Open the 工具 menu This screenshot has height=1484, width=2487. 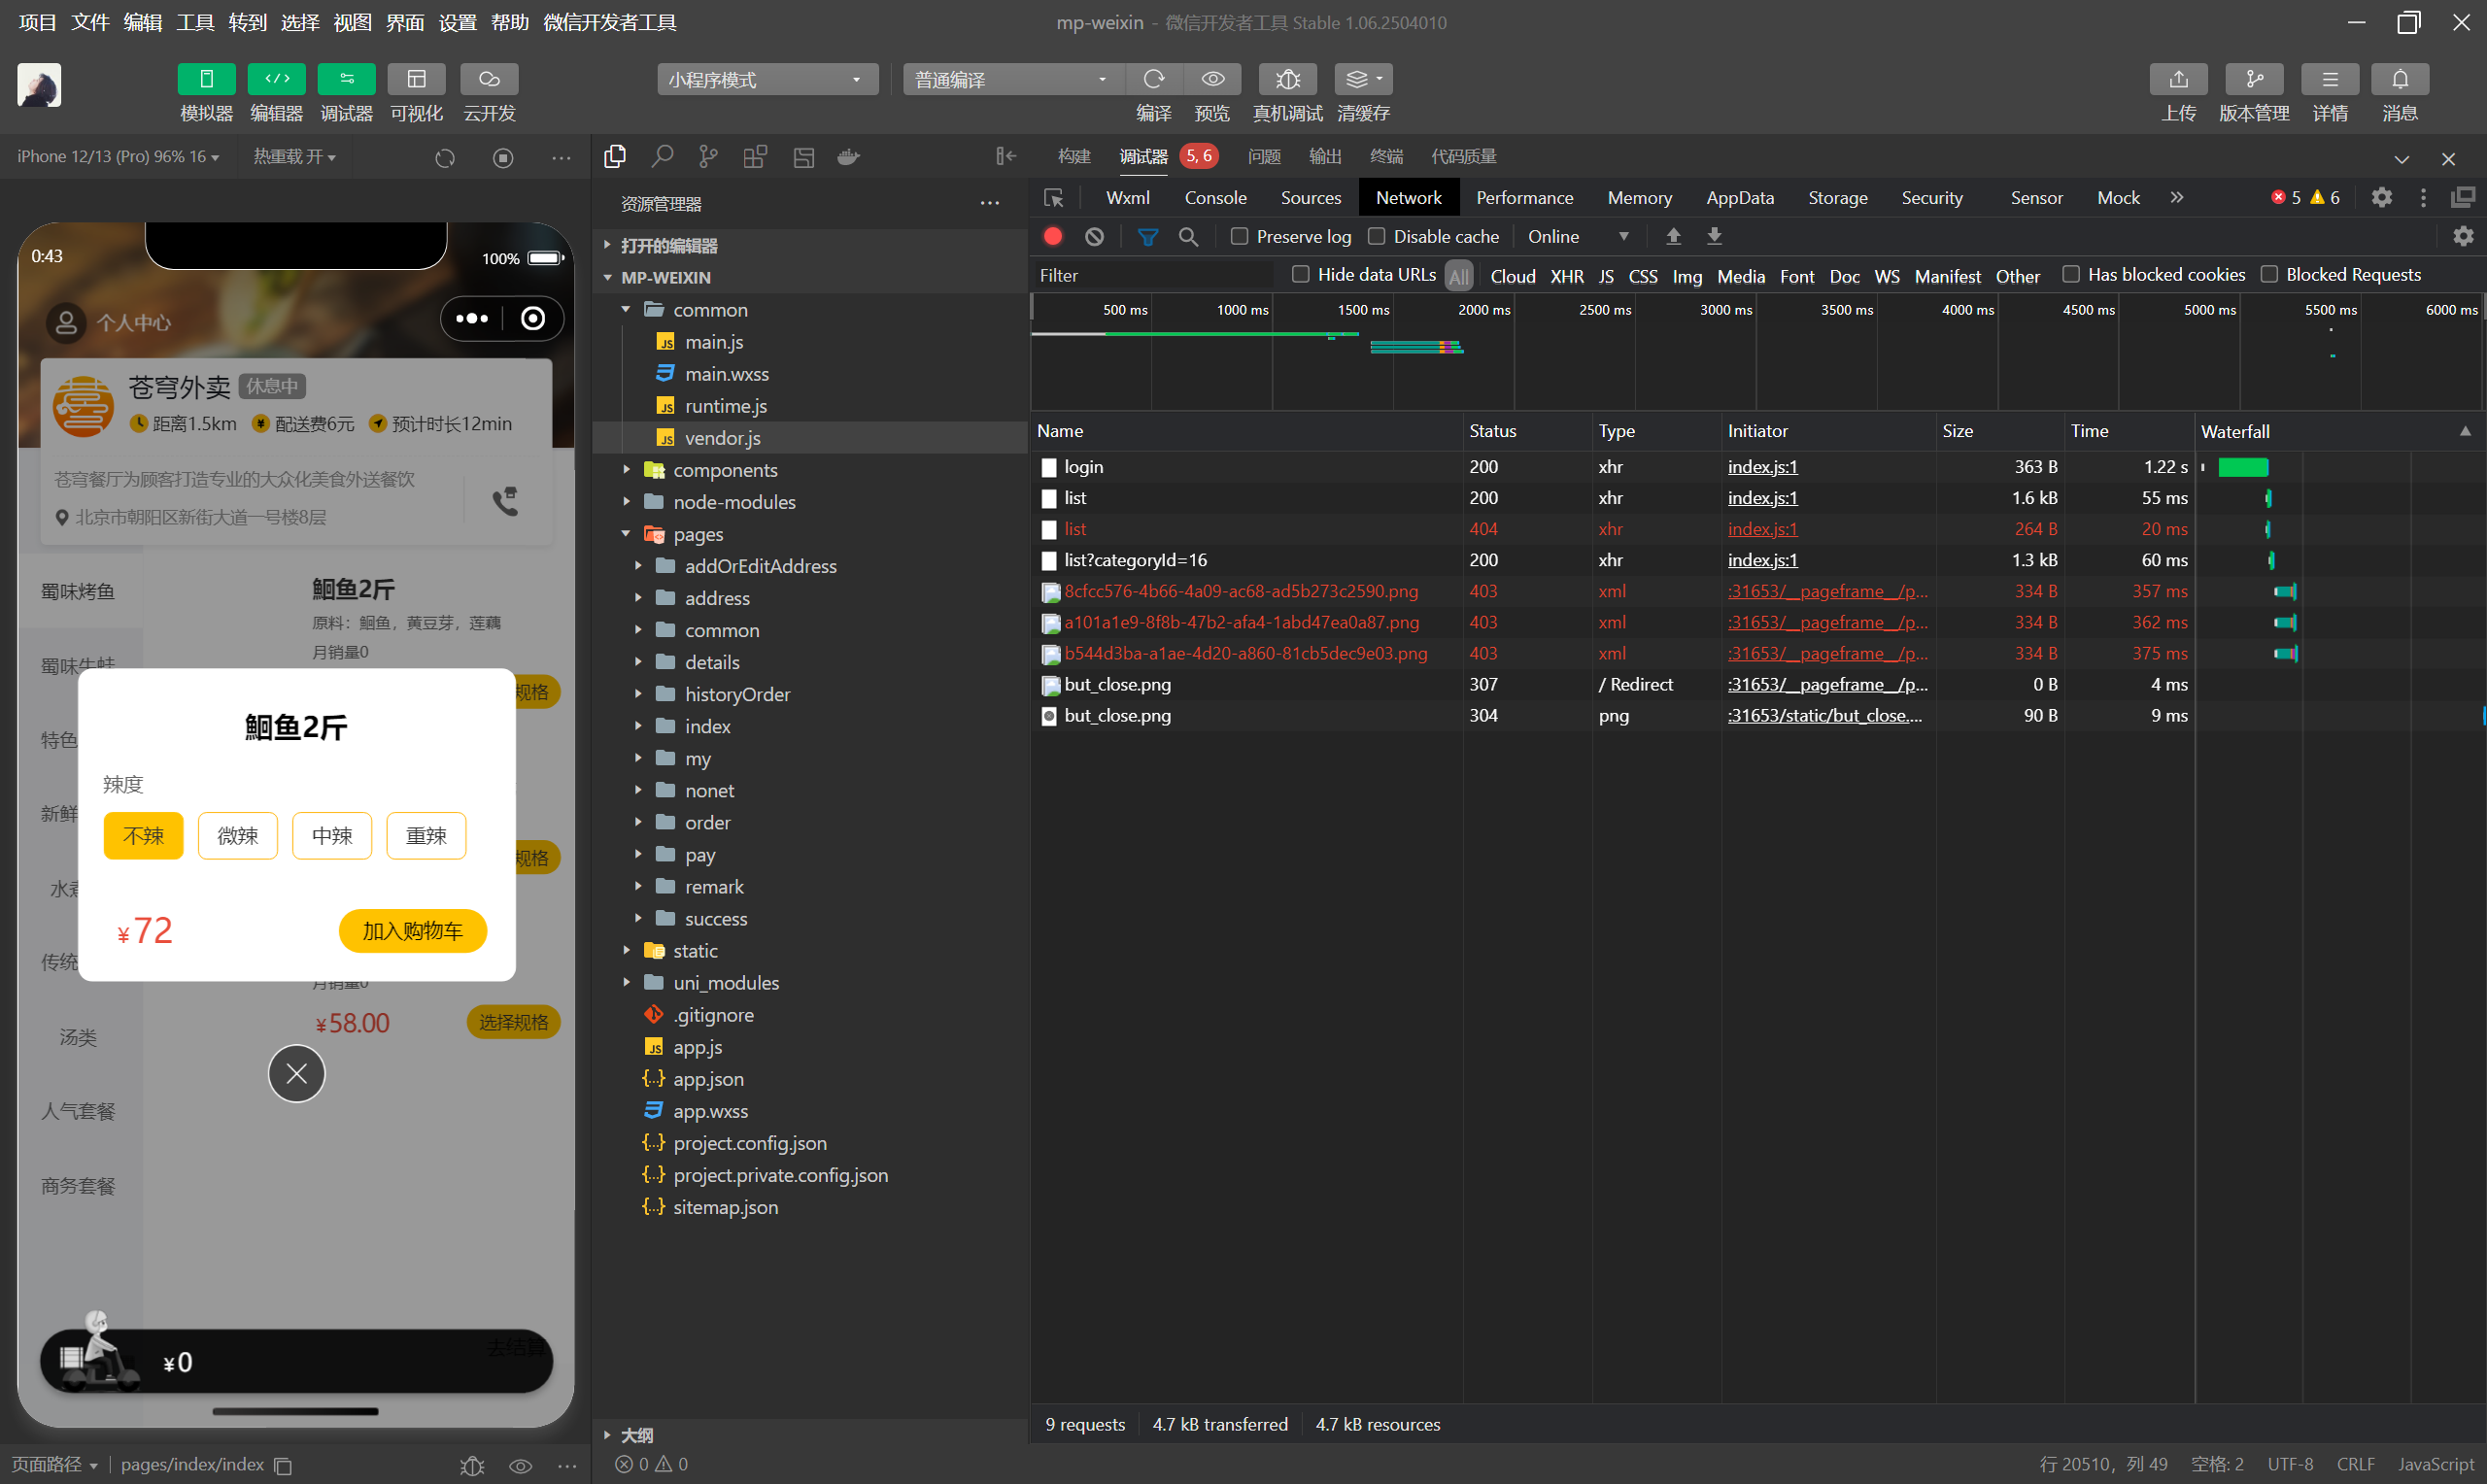point(195,22)
